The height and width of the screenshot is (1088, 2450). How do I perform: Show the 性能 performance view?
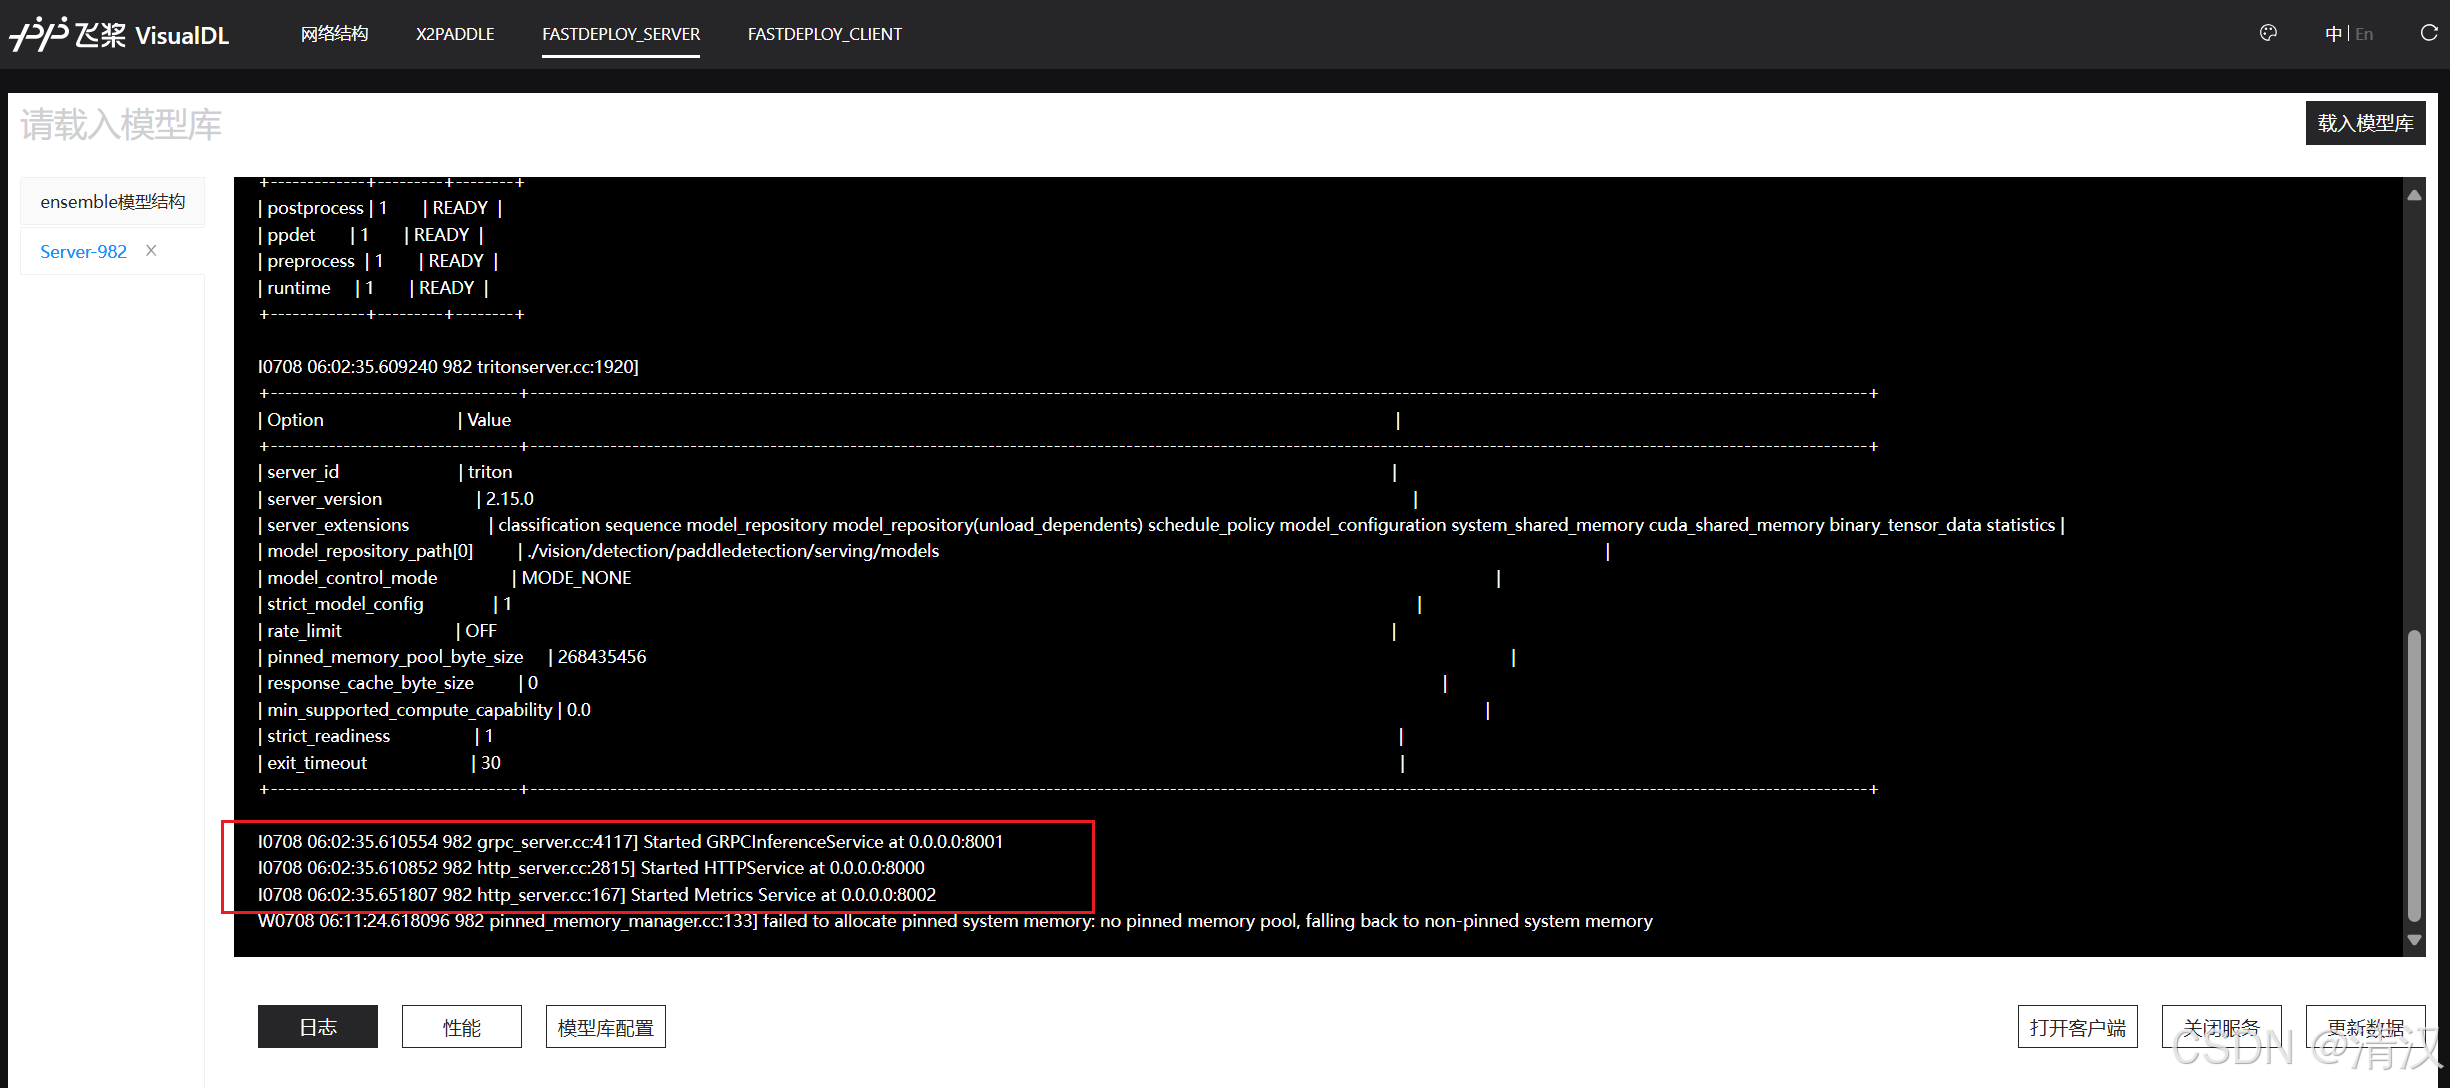[x=462, y=1027]
